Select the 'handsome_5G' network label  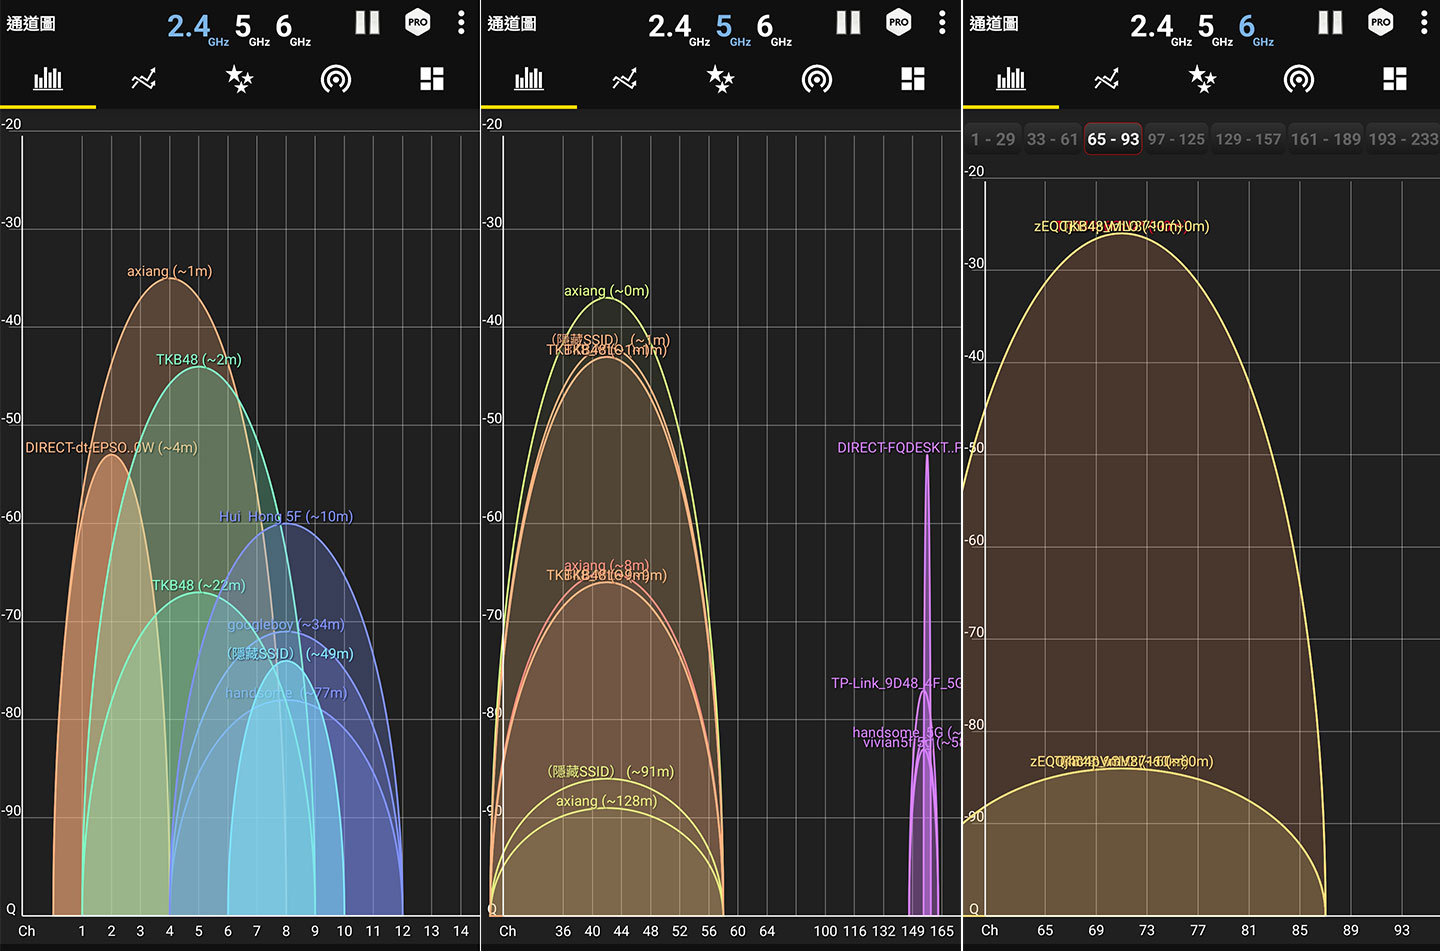tap(906, 732)
